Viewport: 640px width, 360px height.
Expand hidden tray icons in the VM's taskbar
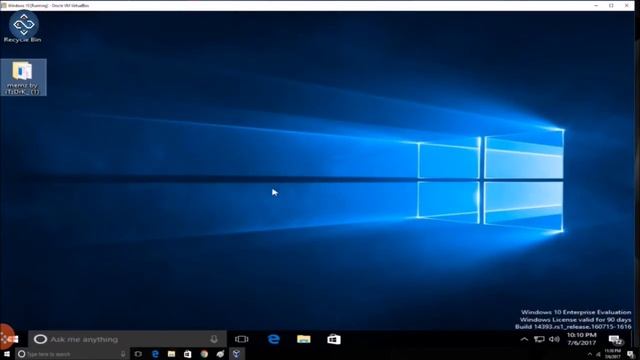click(524, 339)
